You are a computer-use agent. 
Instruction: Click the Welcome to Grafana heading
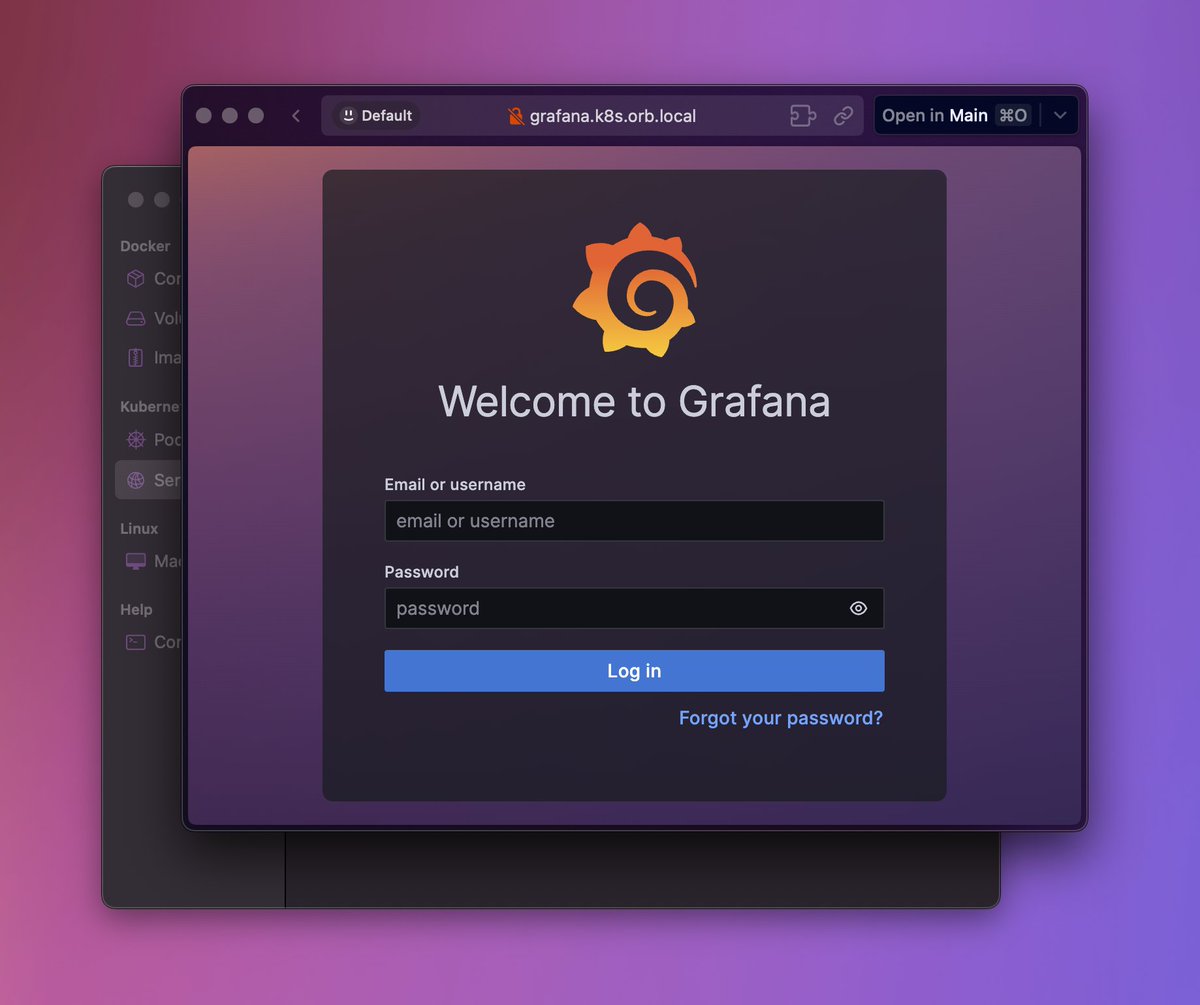click(x=634, y=401)
